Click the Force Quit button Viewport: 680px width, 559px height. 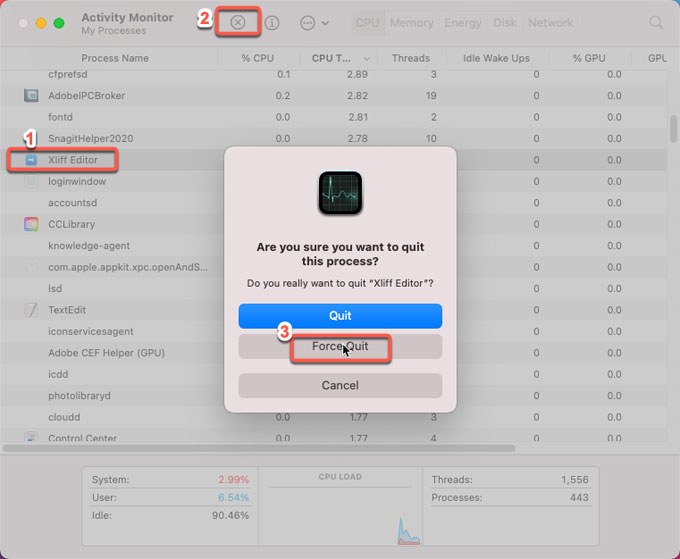point(340,347)
